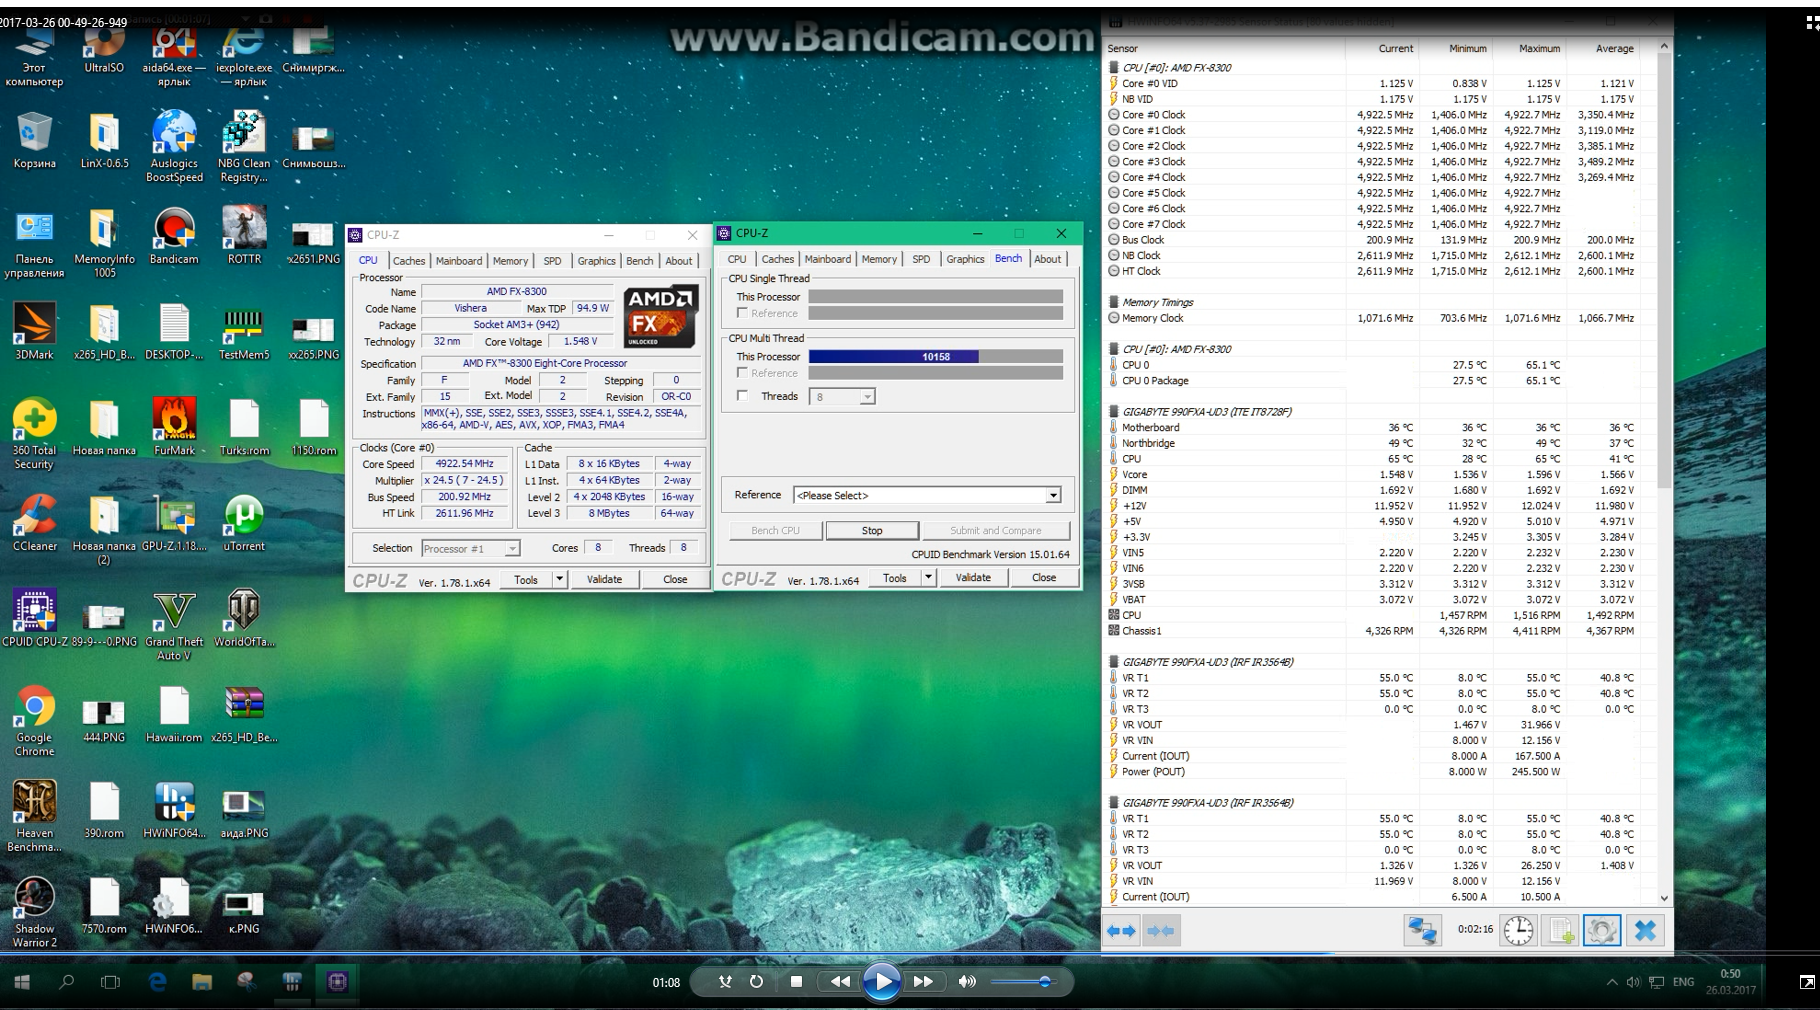Click the player fast-forward button
1820x1010 pixels.
(x=923, y=982)
